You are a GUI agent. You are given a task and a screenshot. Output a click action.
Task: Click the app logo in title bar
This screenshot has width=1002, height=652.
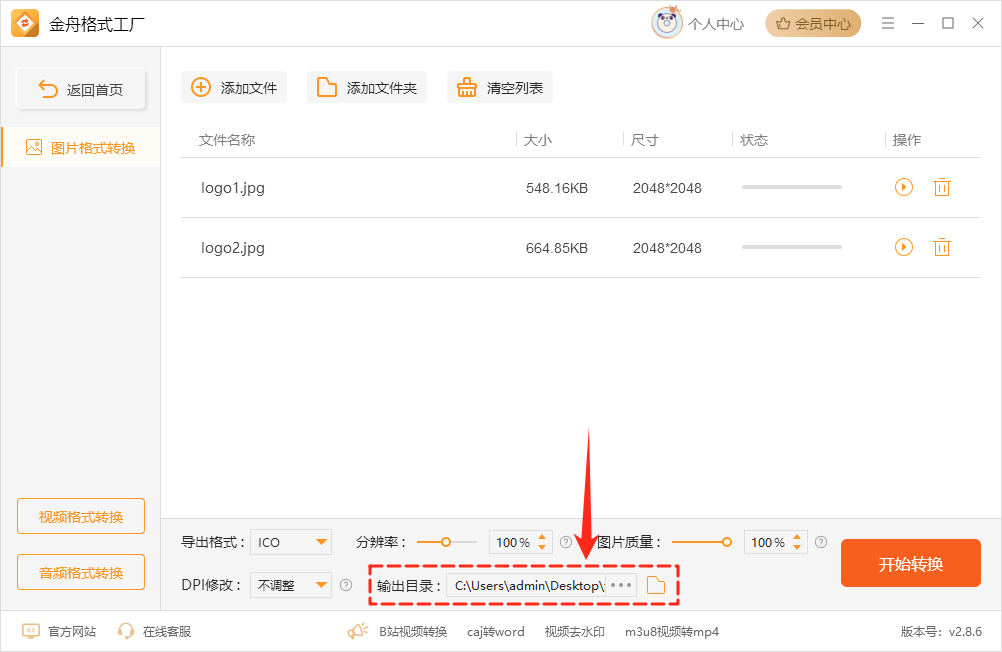pos(25,22)
